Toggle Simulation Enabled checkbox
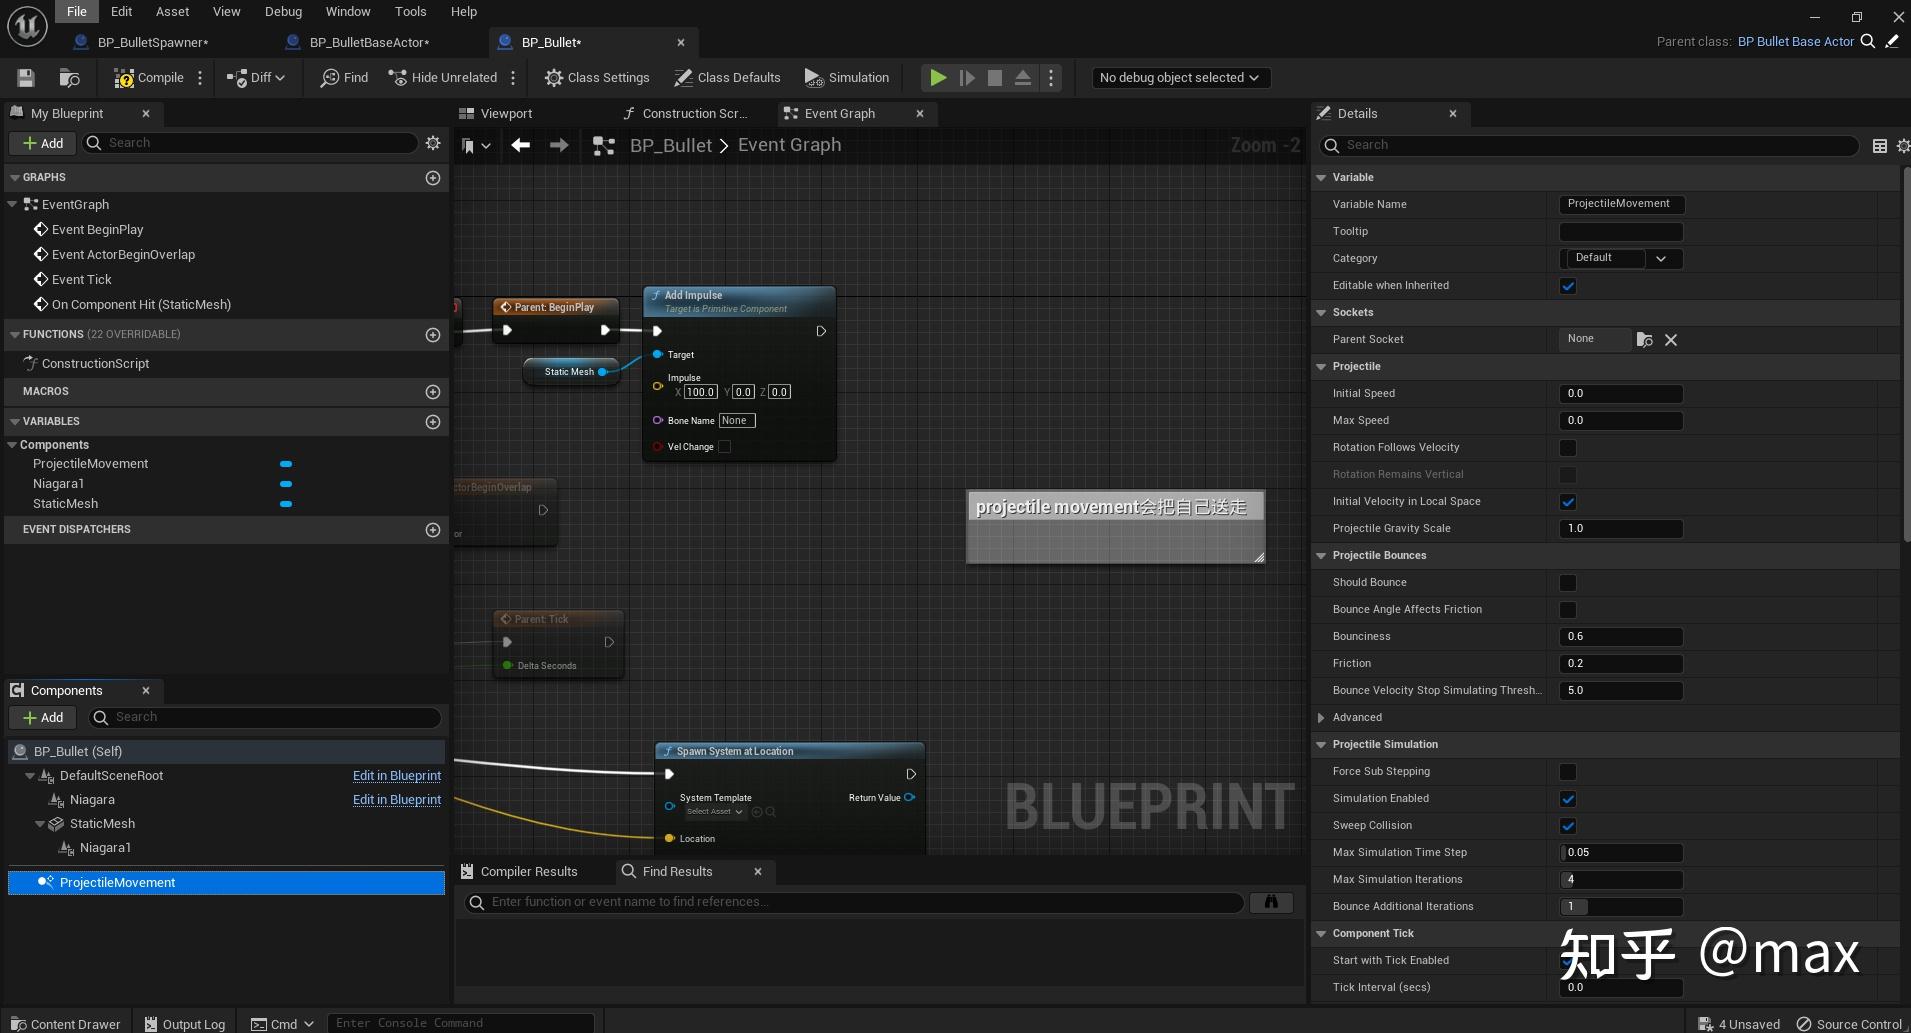The height and width of the screenshot is (1033, 1911). pyautogui.click(x=1568, y=799)
